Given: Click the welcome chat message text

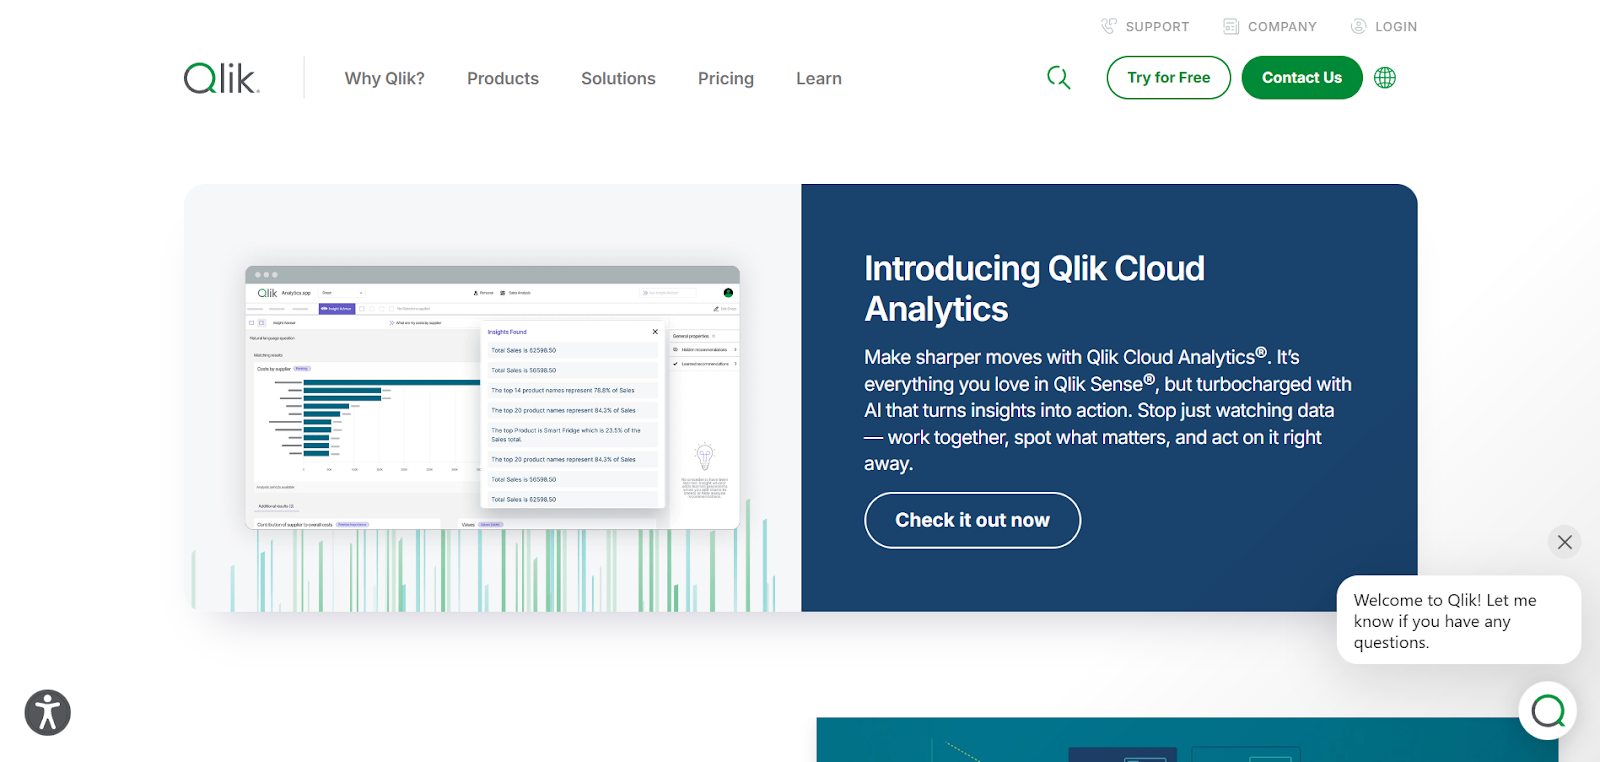Looking at the screenshot, I should (x=1445, y=621).
